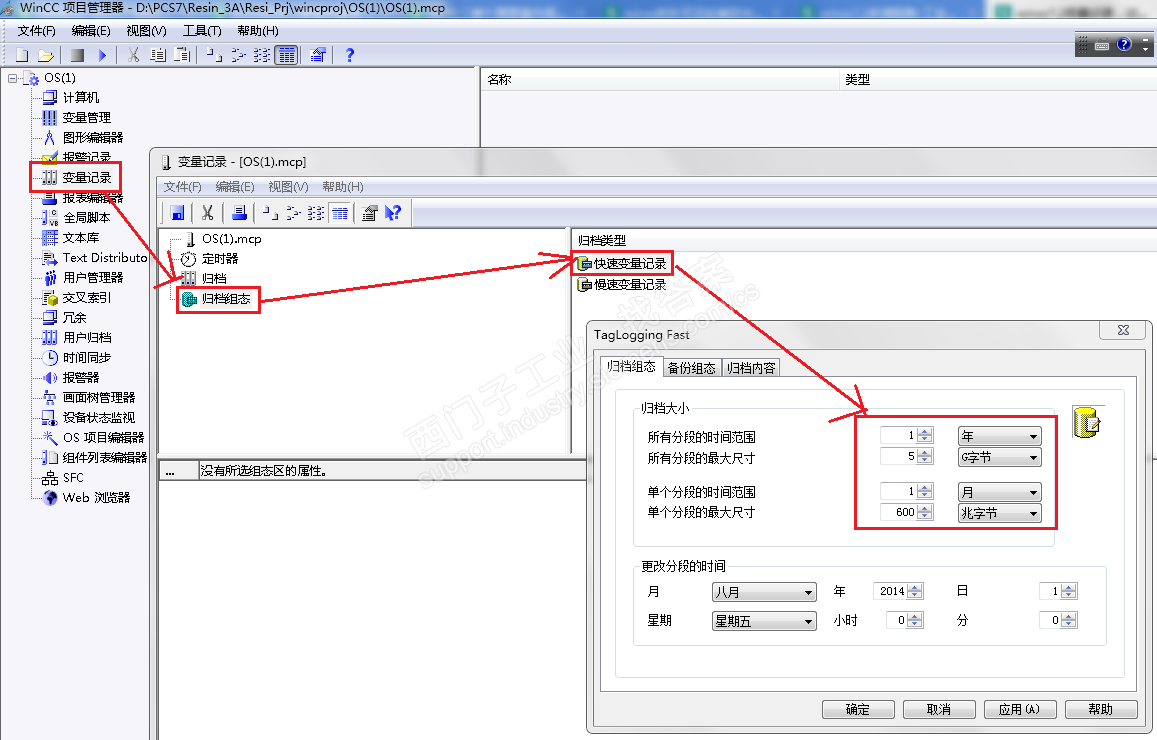Click spinner of the 600 size field
This screenshot has height=740, width=1157.
pos(925,512)
